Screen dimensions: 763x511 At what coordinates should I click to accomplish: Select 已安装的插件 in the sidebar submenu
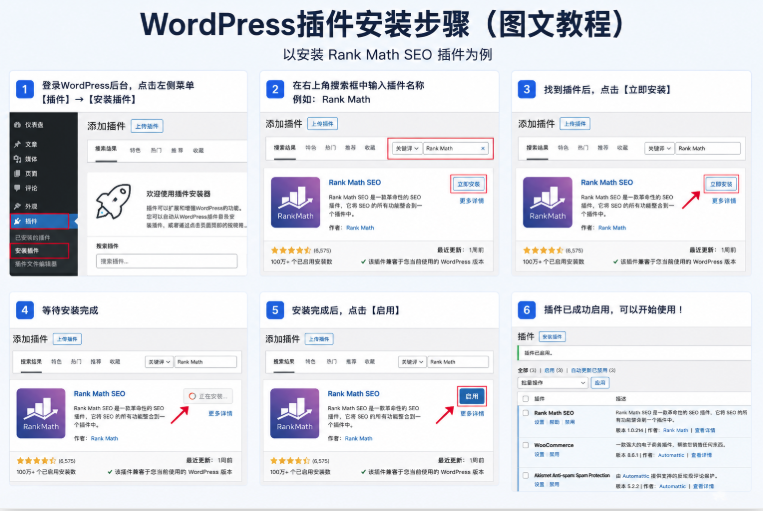pos(33,237)
